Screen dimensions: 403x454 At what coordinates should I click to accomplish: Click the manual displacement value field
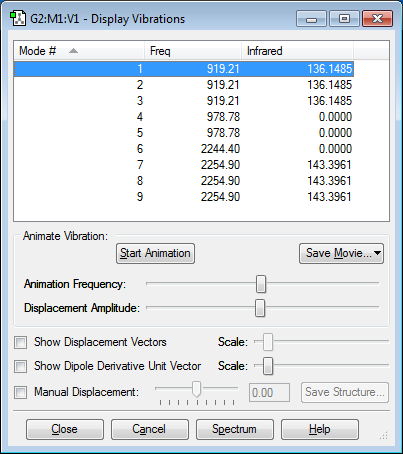click(269, 393)
